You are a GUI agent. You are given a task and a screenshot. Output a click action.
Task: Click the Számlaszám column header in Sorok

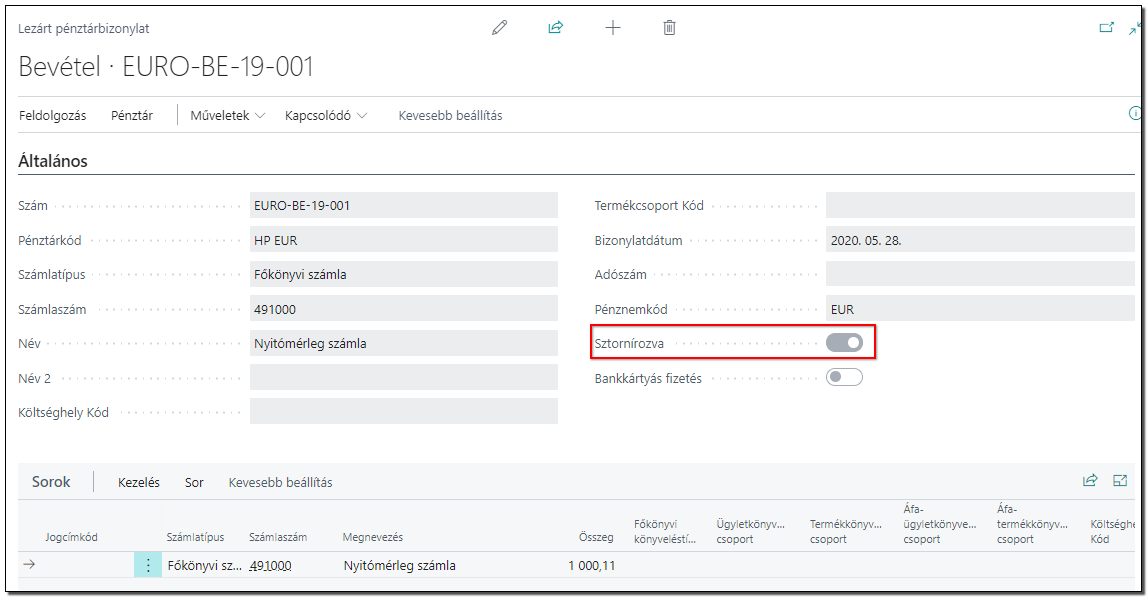click(277, 537)
